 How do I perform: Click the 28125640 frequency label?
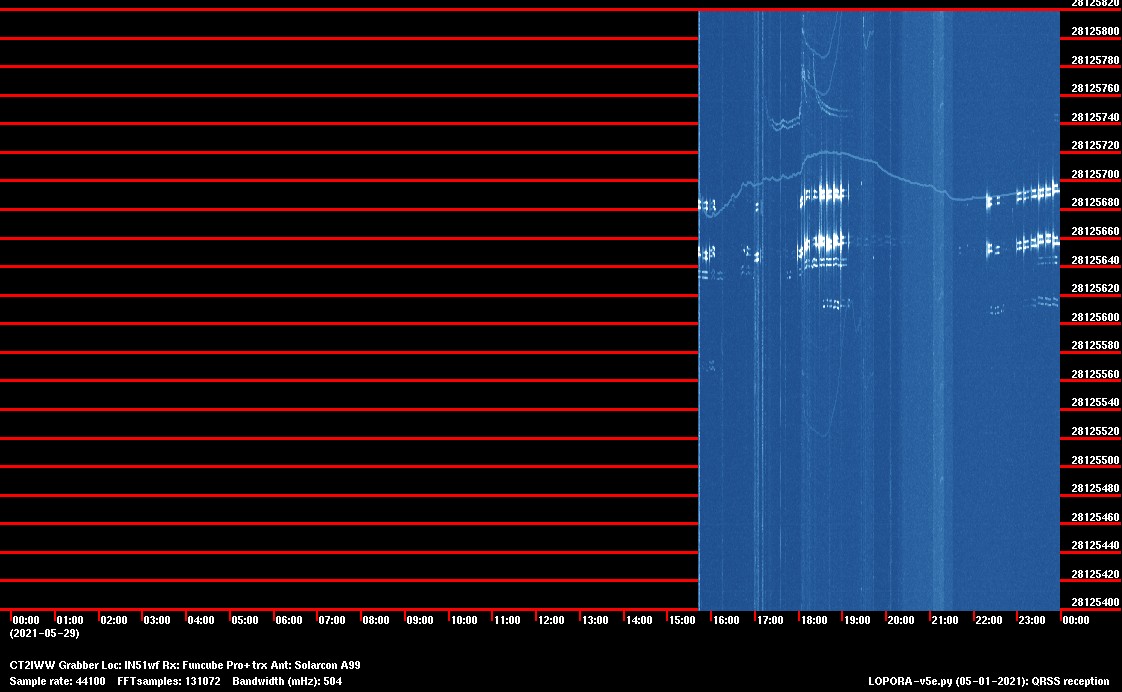pyautogui.click(x=1095, y=260)
